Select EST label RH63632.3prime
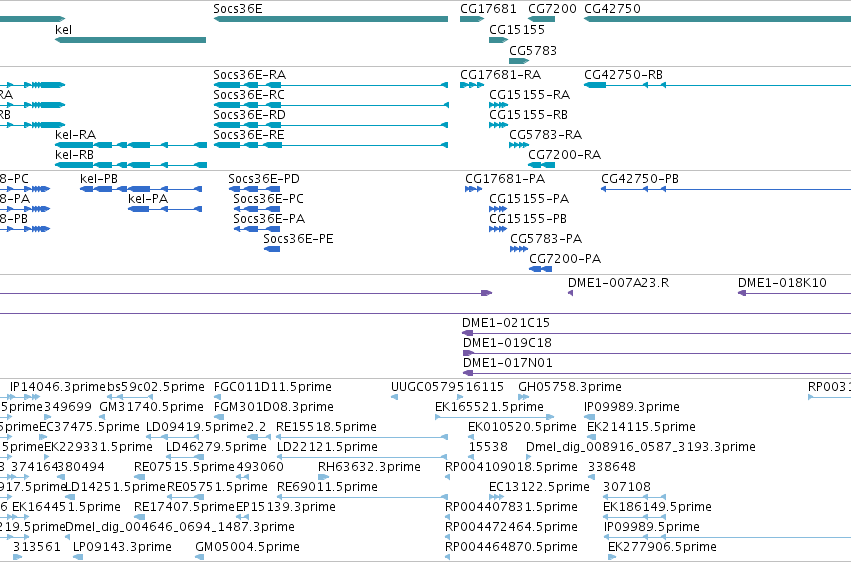The image size is (851, 562). point(369,467)
